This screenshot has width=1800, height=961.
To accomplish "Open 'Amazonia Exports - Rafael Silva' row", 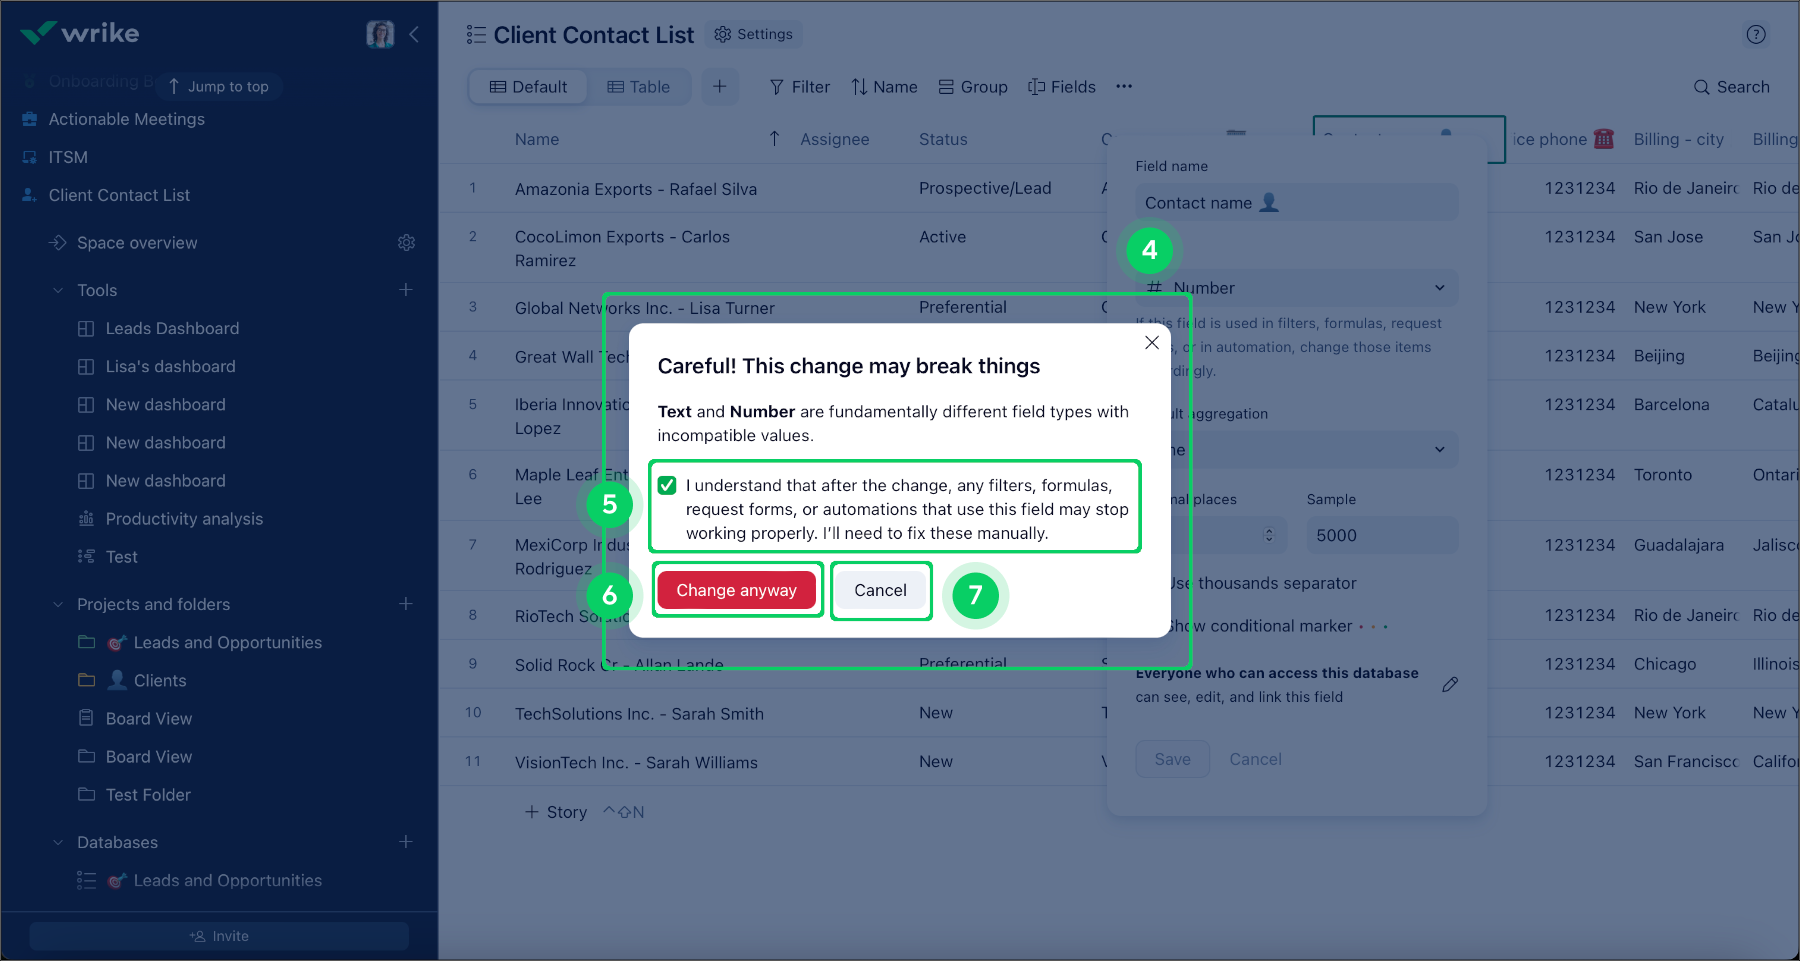I will [636, 189].
